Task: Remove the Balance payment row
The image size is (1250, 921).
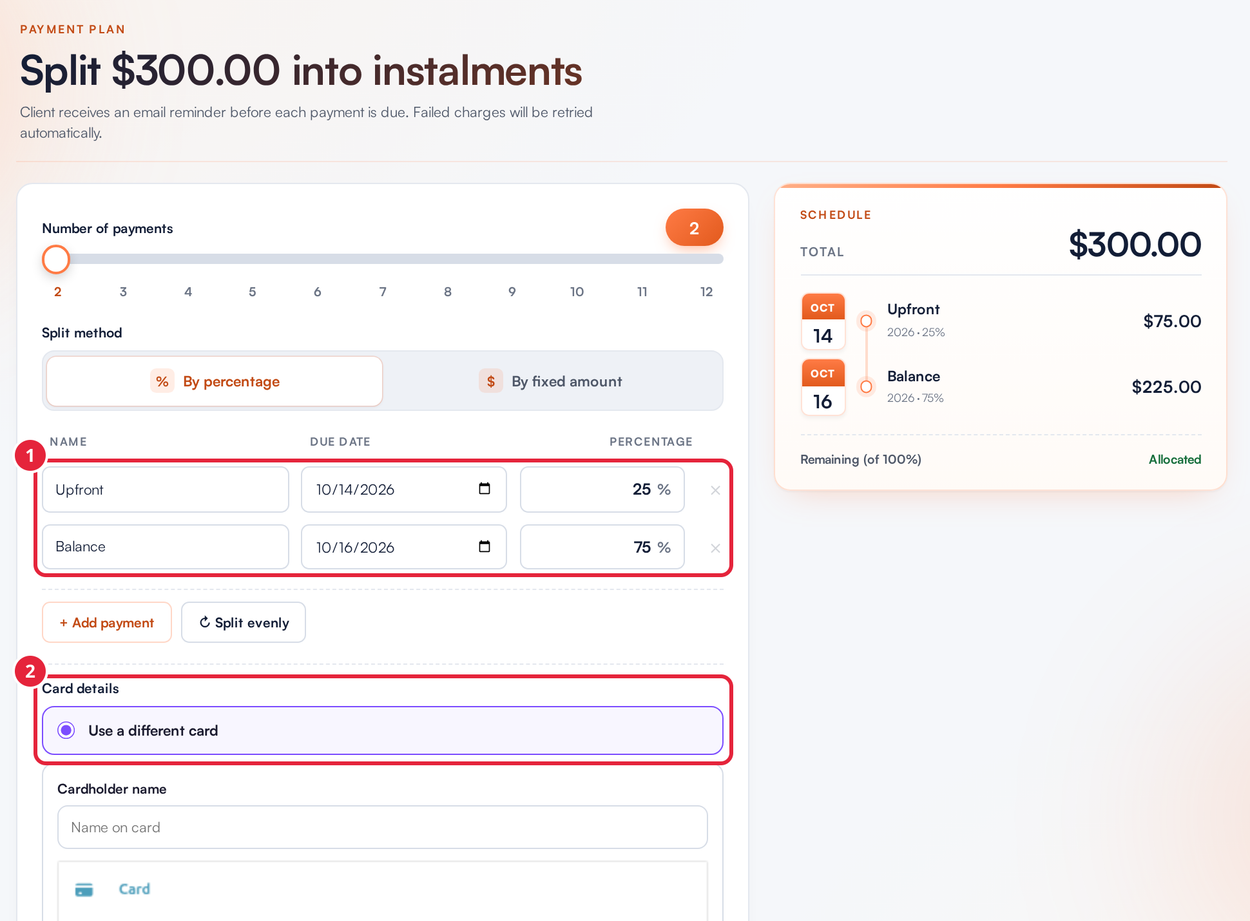Action: (x=715, y=548)
